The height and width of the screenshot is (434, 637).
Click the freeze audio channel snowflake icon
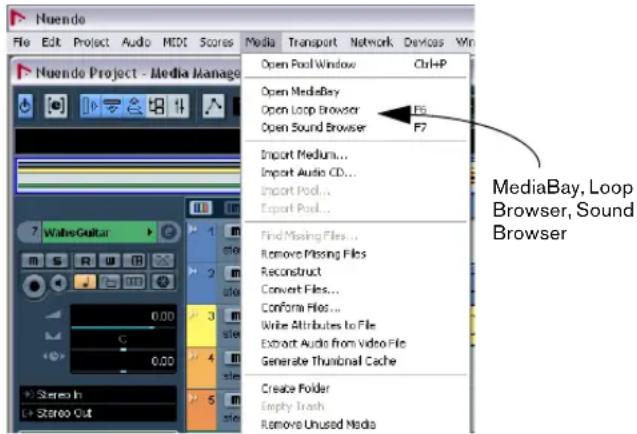coord(162,282)
